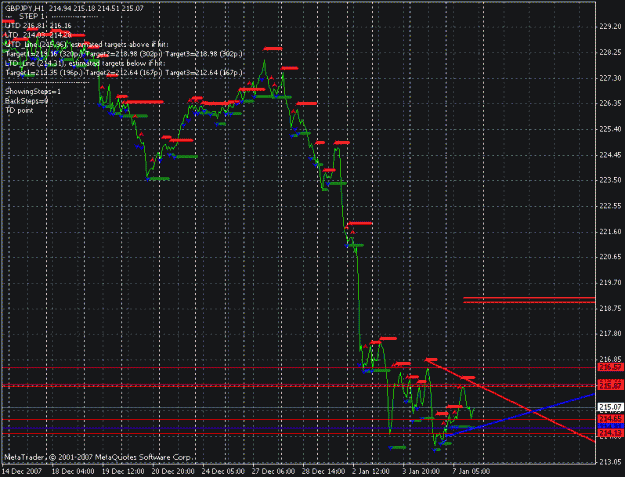
Task: Click the 221.60 price axis label
Action: coord(610,232)
